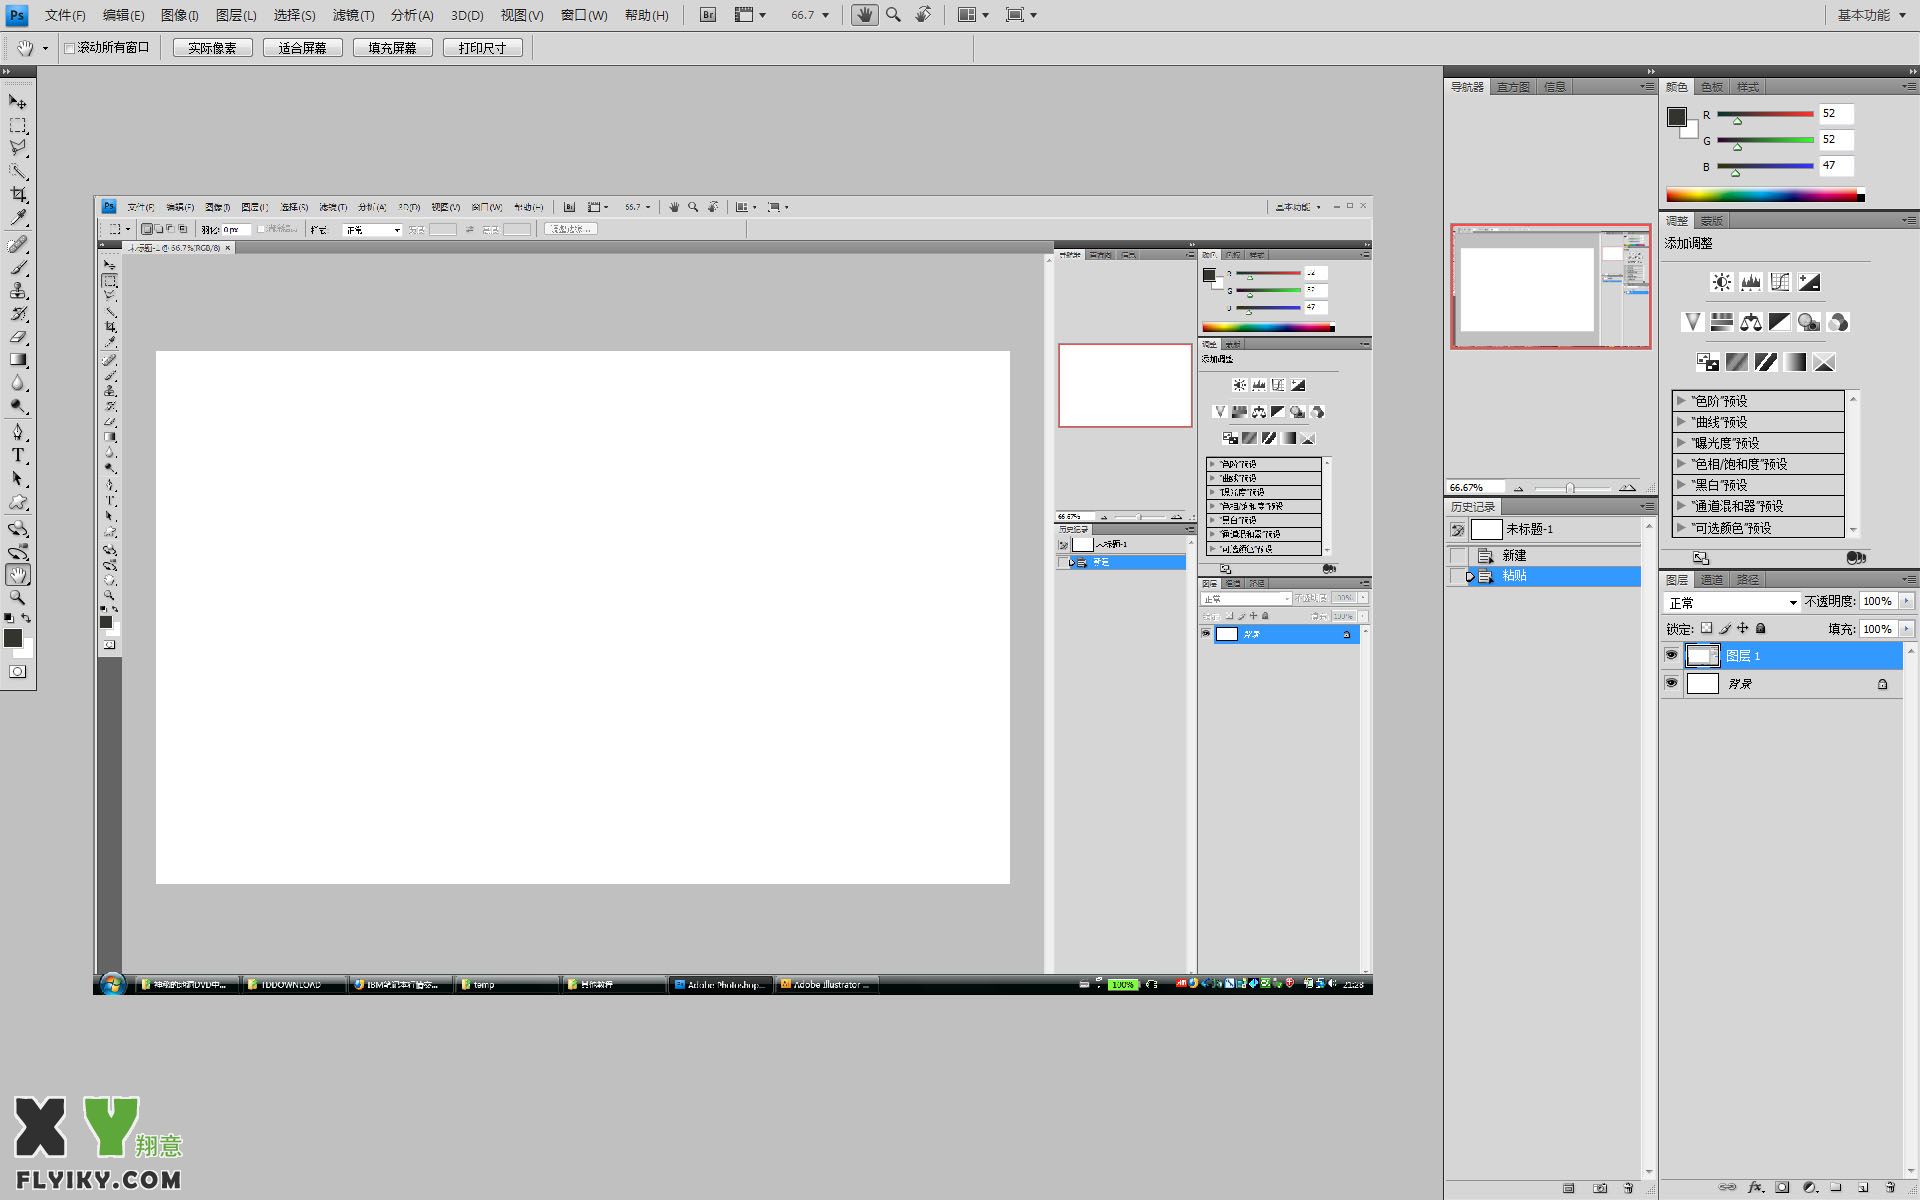Click the Adobe Photoshop taskbar icon
Viewport: 1920px width, 1200px height.
(722, 983)
